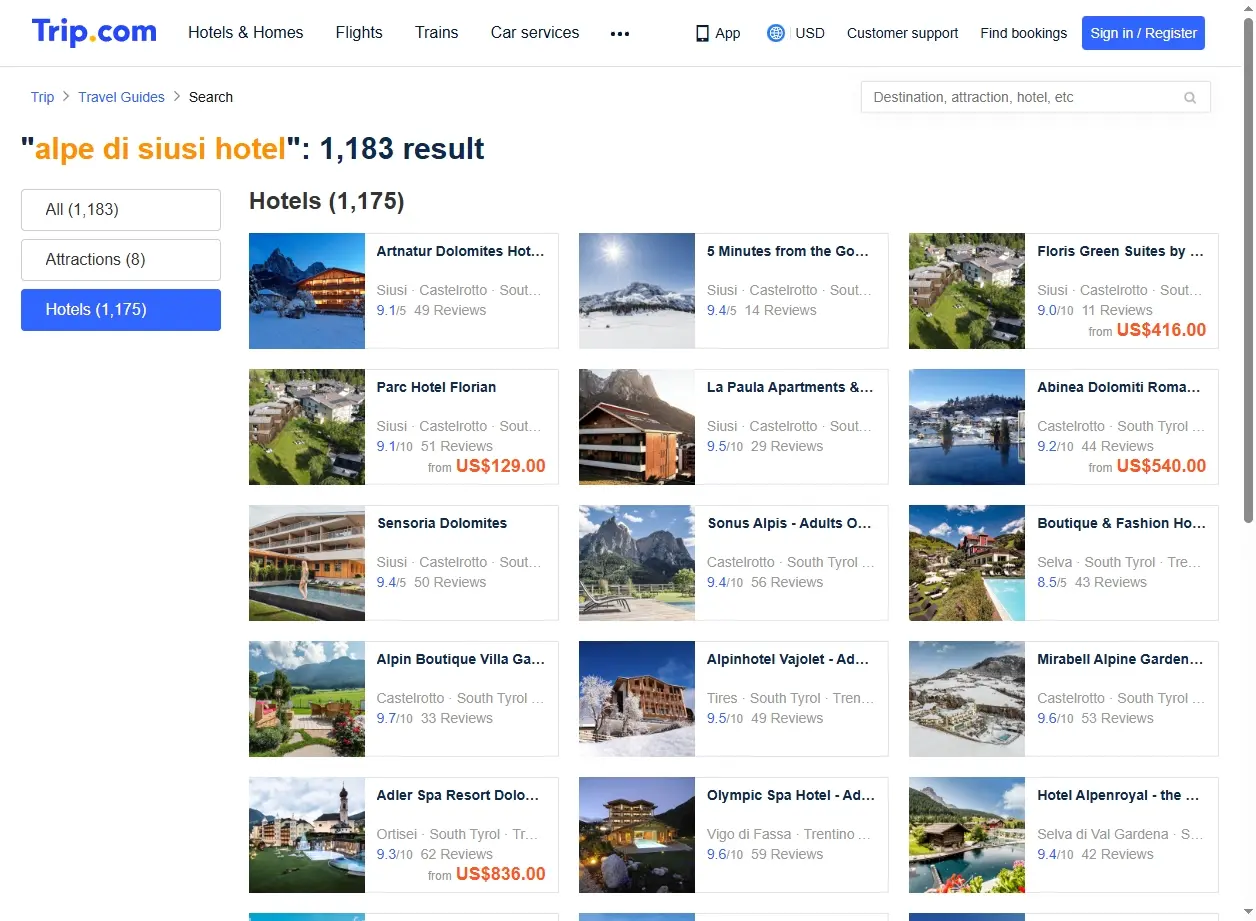This screenshot has width=1256, height=921.
Task: Open 5 Minutes from the Go... thumbnail
Action: point(637,291)
